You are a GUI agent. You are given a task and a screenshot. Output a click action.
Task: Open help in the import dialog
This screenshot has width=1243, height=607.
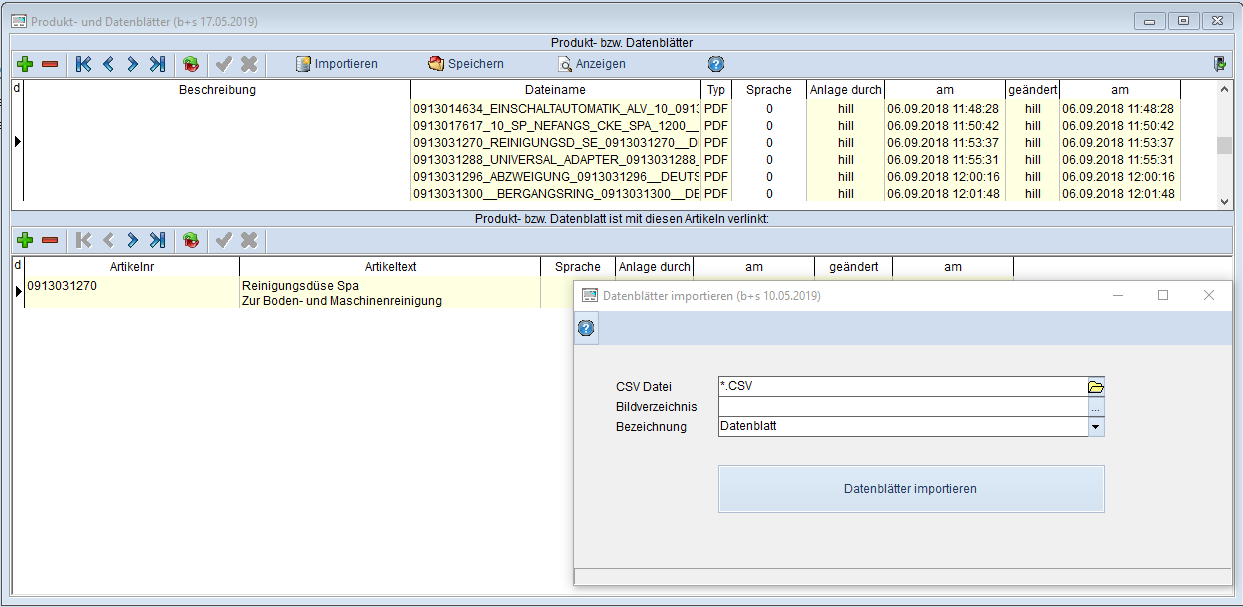point(587,328)
